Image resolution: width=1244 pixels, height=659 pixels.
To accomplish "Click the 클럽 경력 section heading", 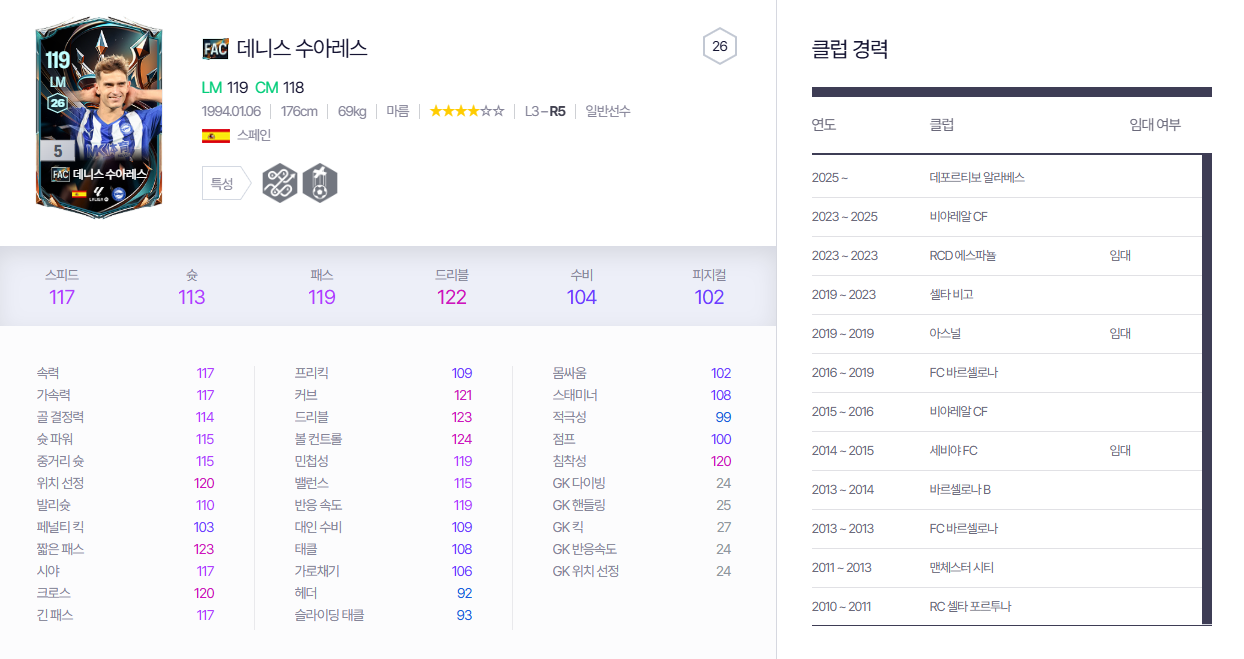I will [850, 49].
